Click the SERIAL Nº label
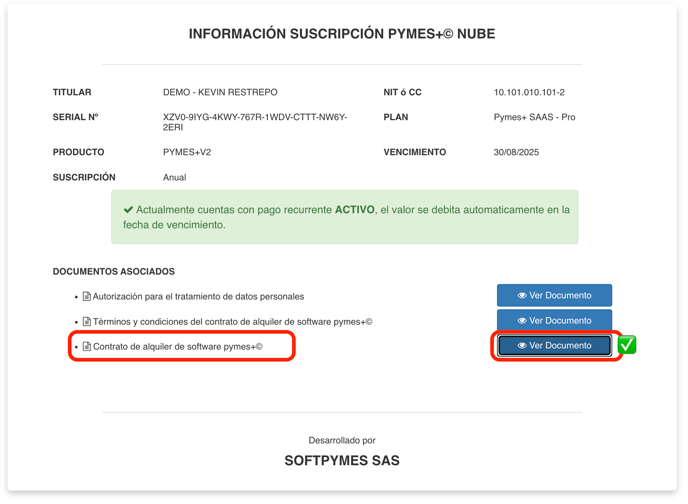The width and height of the screenshot is (688, 504). (x=75, y=117)
